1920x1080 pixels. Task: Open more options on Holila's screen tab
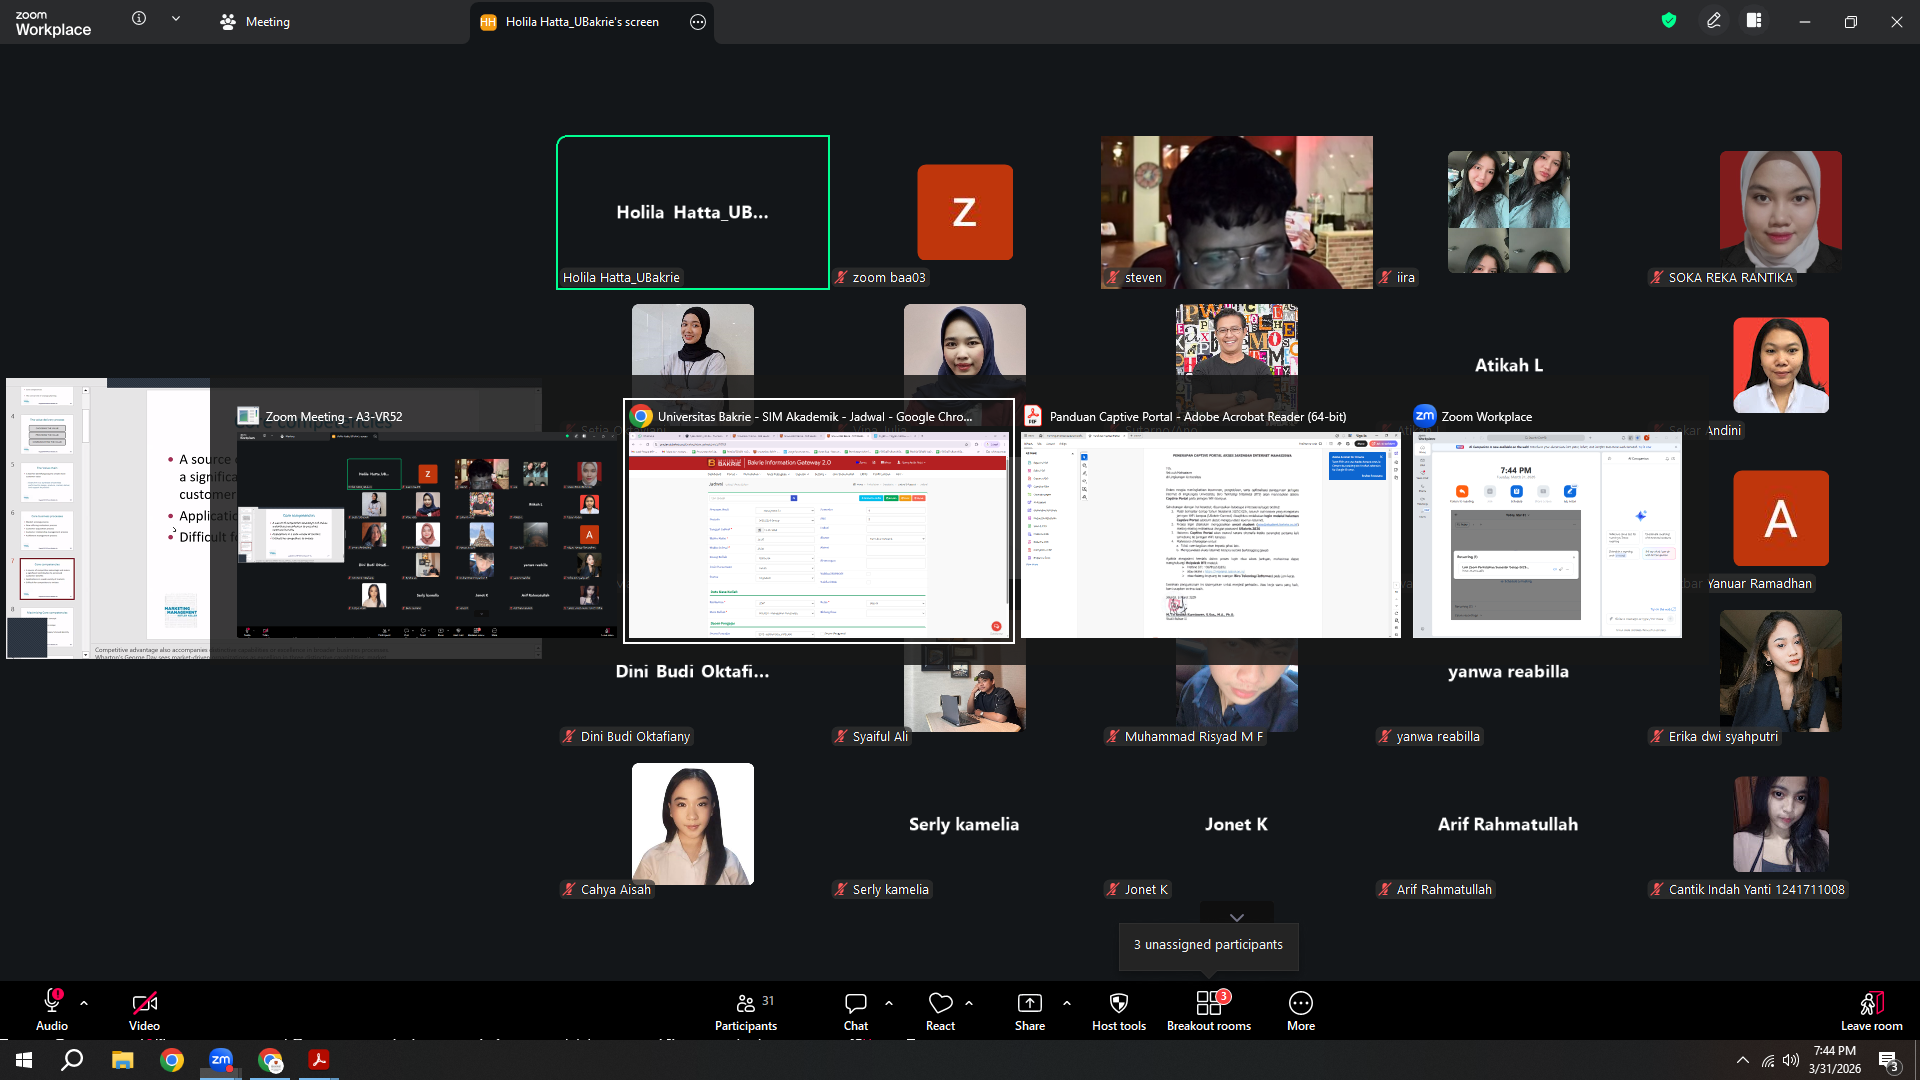click(698, 22)
